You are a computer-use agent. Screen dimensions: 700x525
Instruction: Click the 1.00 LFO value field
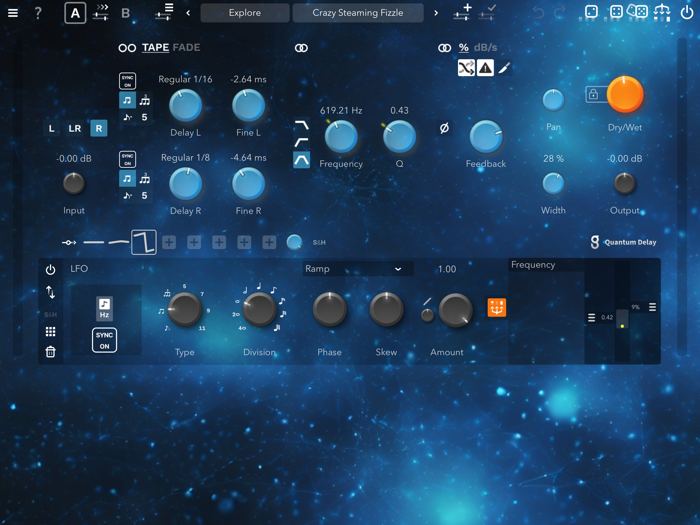447,269
